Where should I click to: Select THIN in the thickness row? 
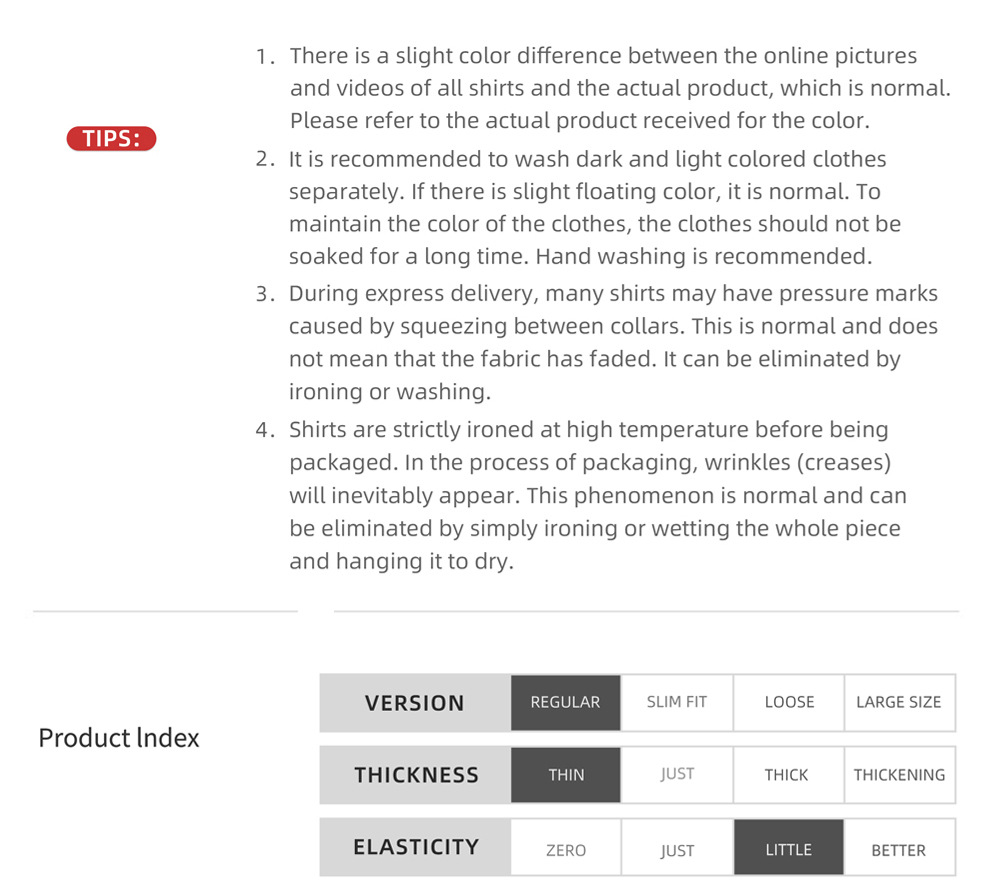565,775
